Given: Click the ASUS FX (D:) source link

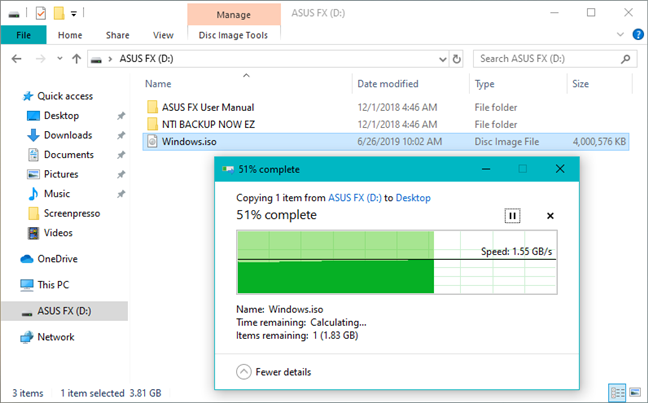Looking at the screenshot, I should click(355, 198).
